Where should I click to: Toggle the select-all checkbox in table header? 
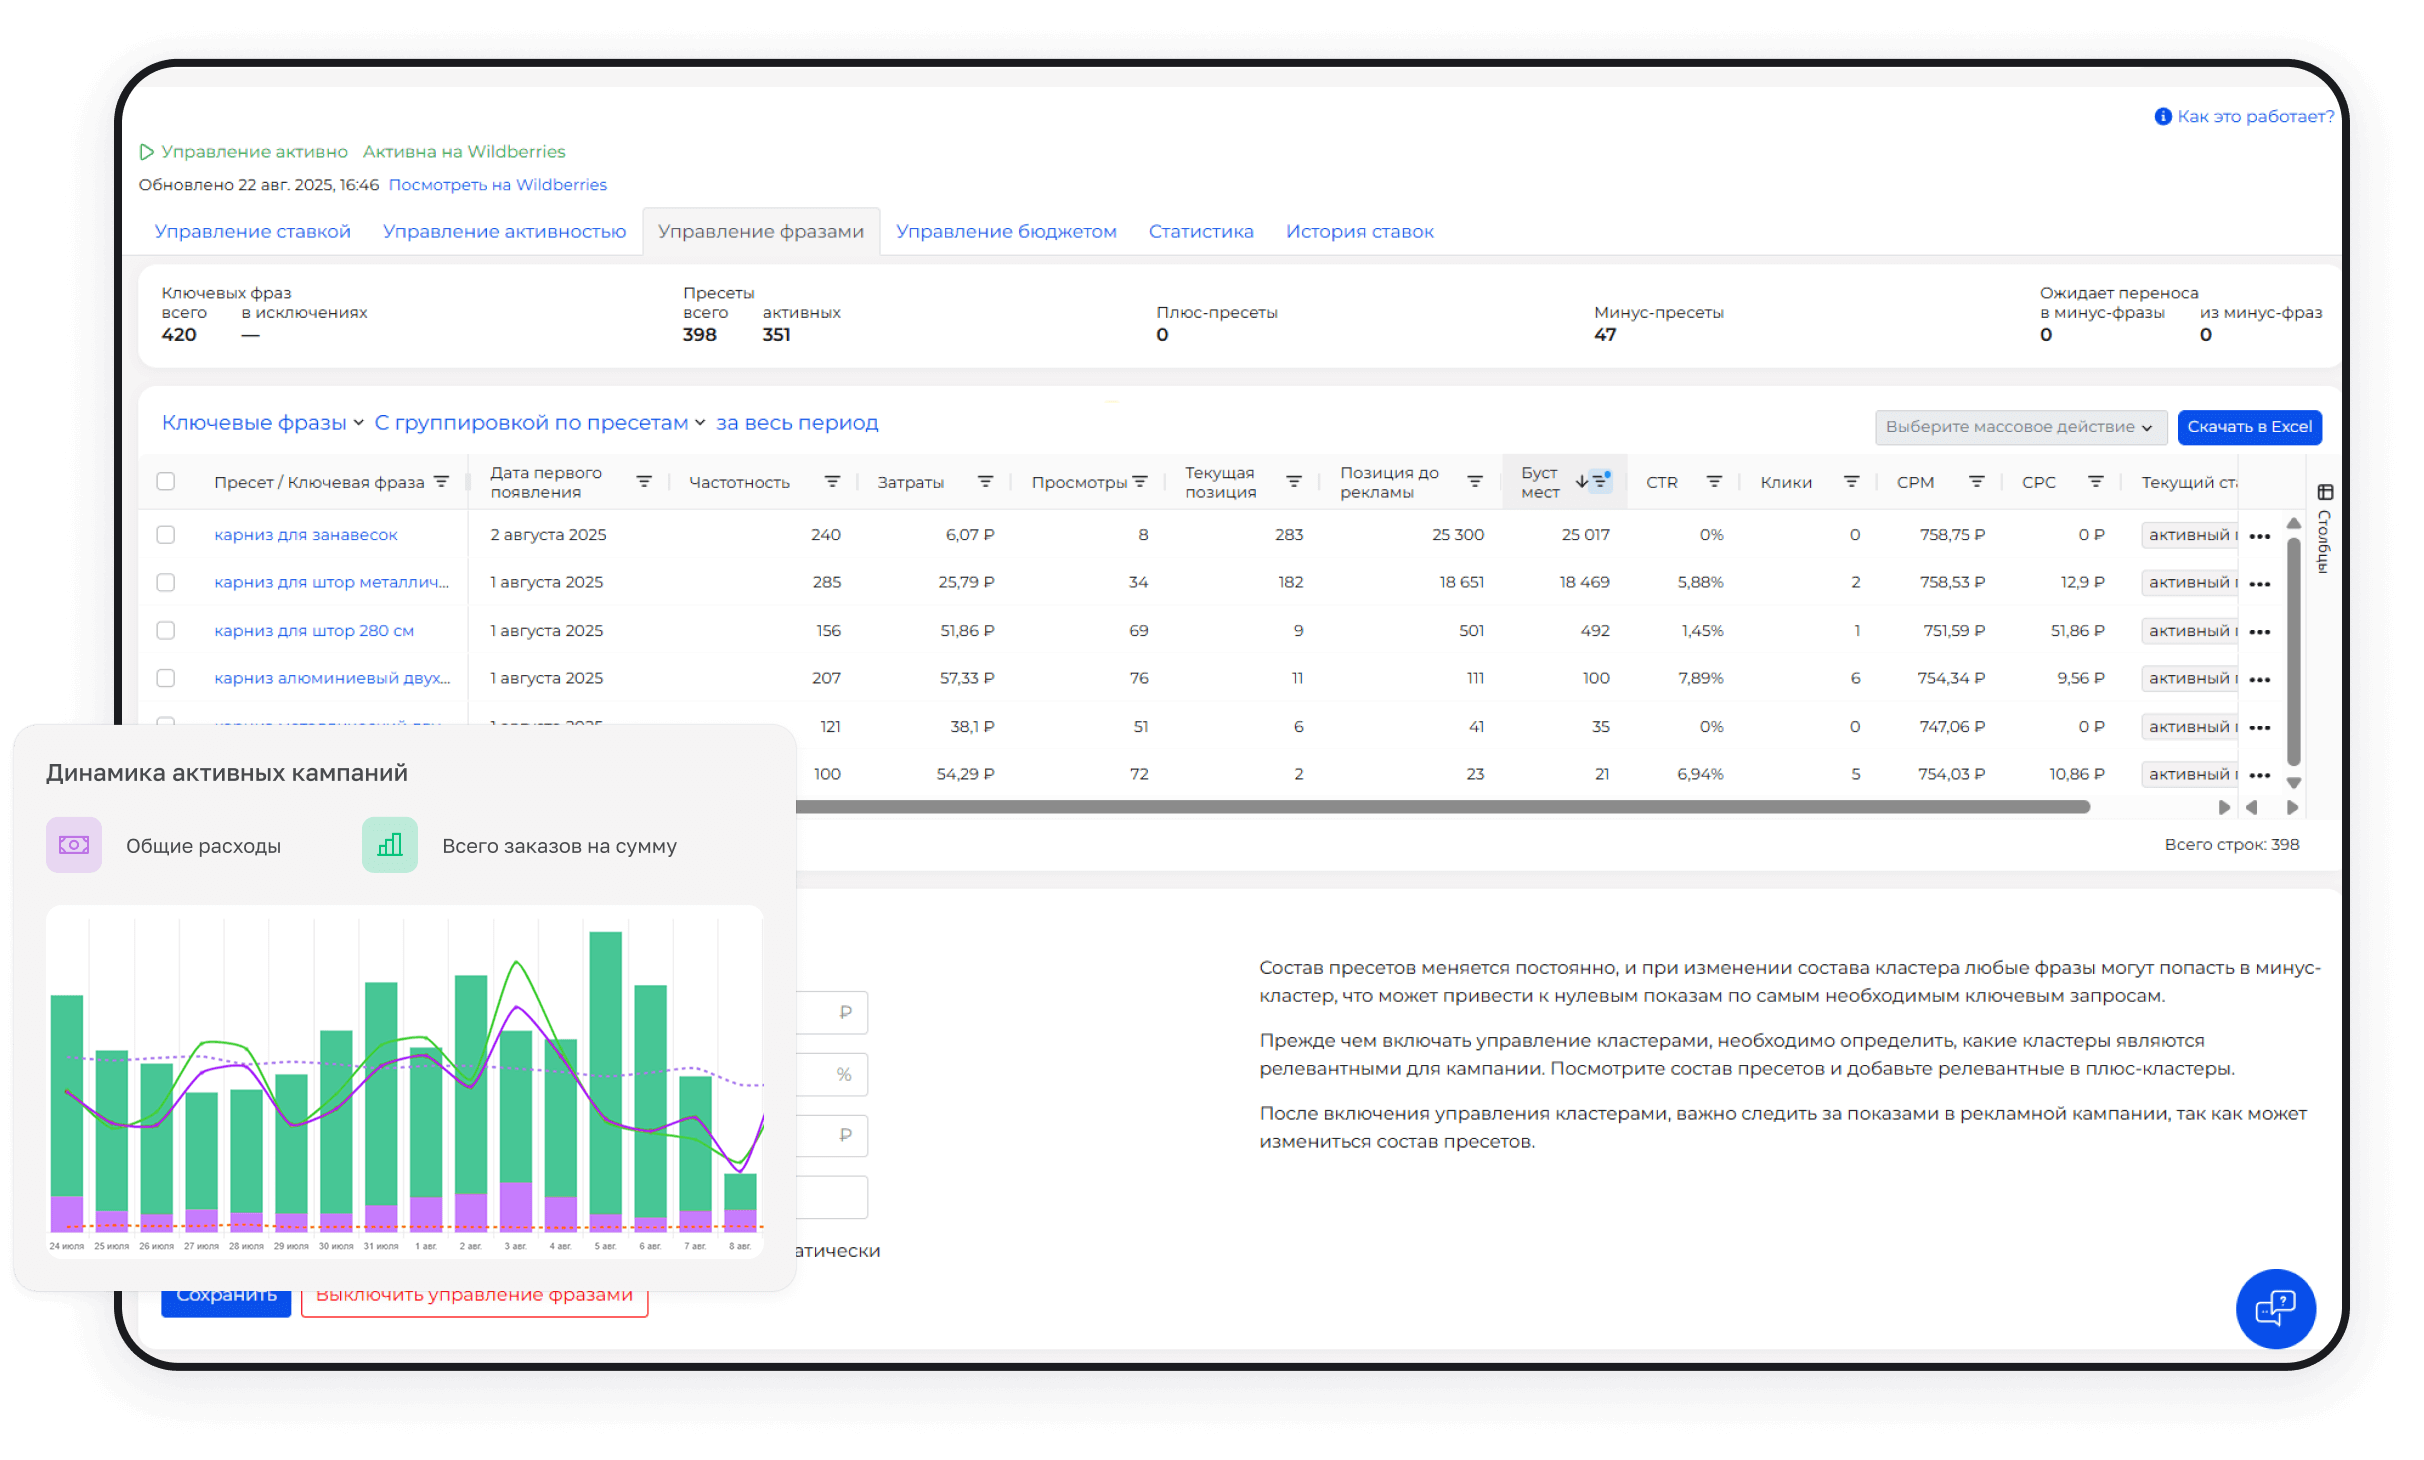pyautogui.click(x=166, y=482)
